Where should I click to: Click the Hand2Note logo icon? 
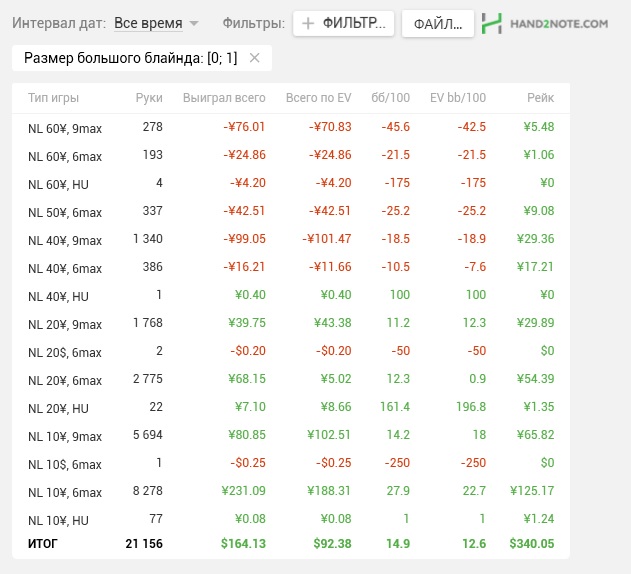491,23
